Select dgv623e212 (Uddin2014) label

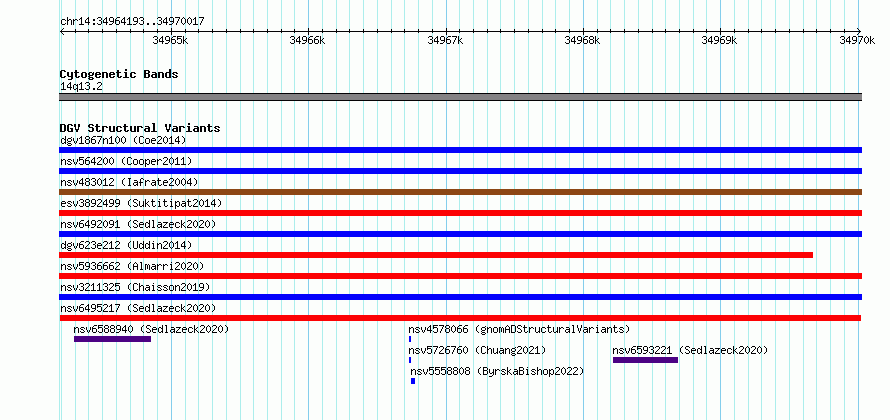coord(126,245)
